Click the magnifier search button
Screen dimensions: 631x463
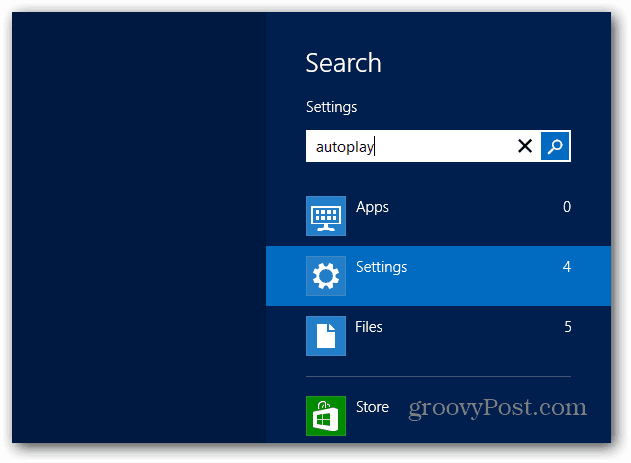(555, 146)
